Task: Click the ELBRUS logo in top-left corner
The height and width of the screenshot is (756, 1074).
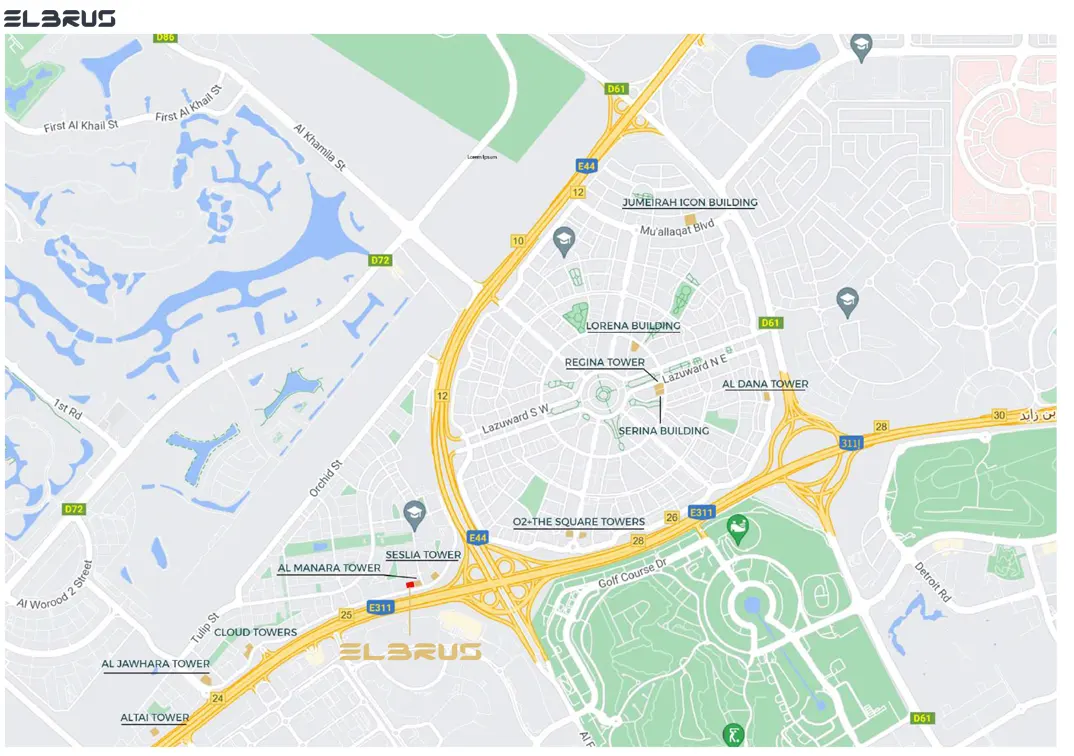Action: 60,18
